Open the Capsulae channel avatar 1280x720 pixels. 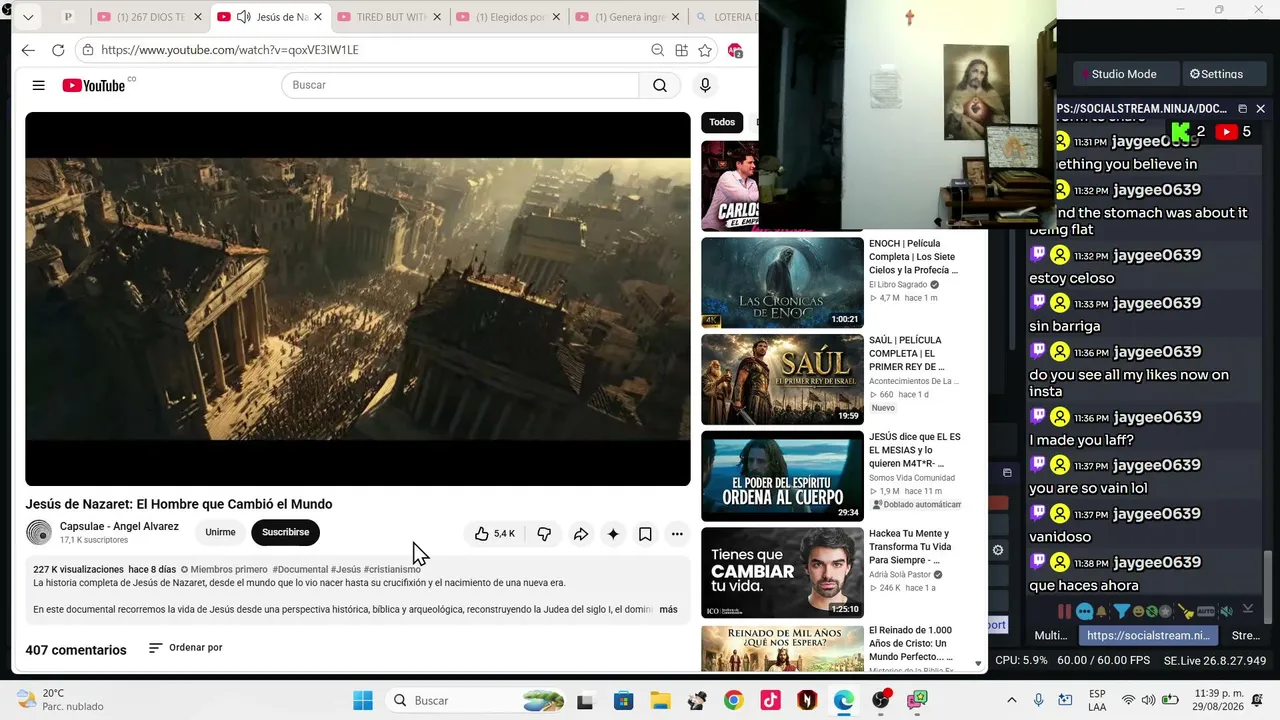[x=39, y=533]
